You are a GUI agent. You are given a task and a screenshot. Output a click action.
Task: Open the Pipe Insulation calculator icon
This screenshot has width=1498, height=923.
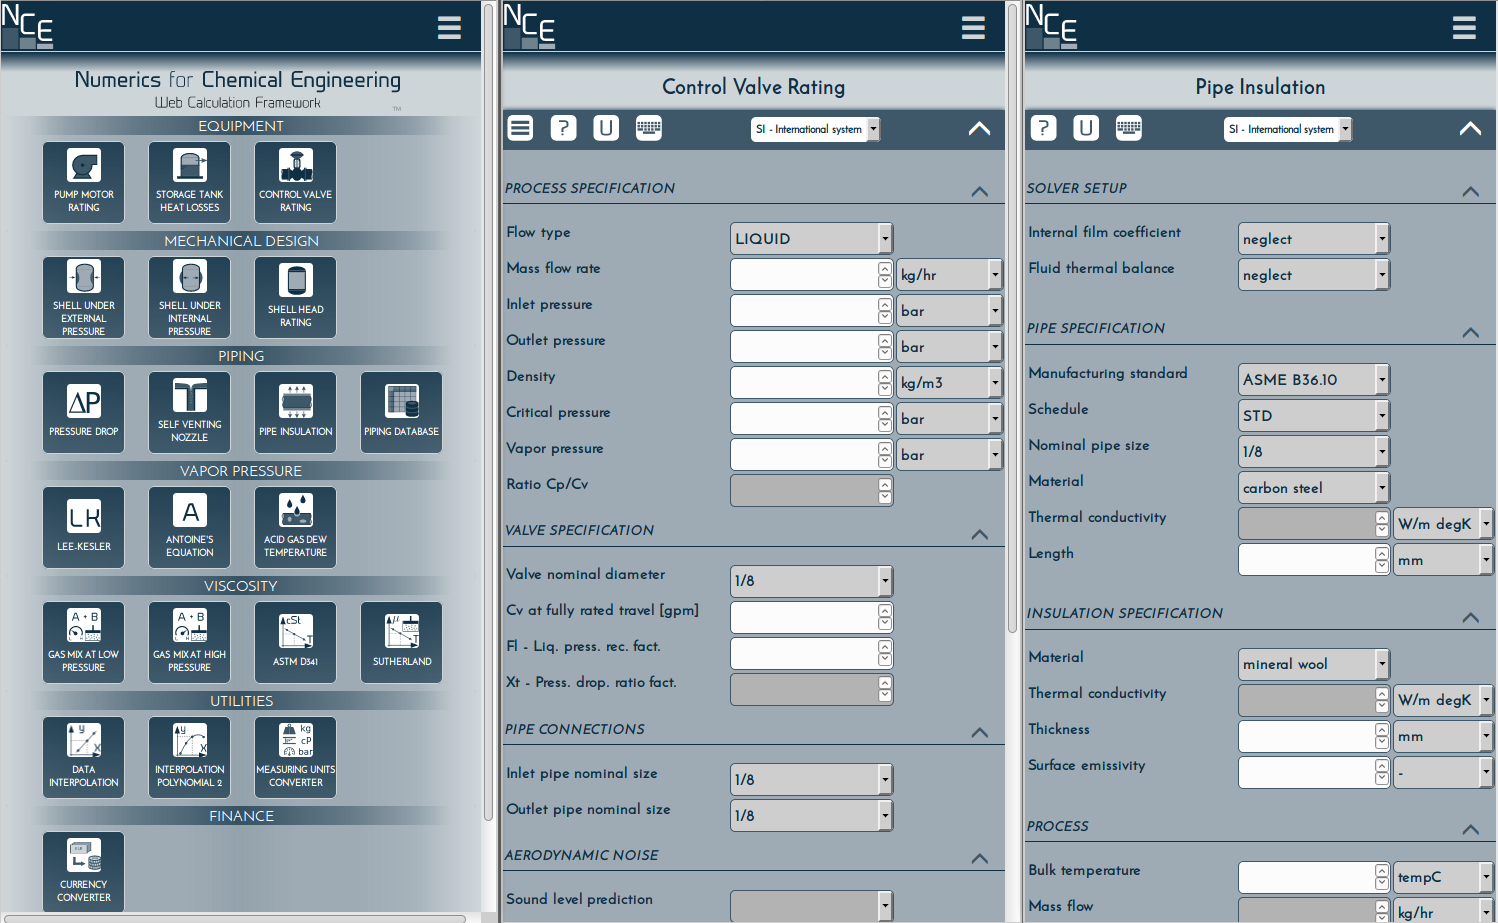coord(295,412)
